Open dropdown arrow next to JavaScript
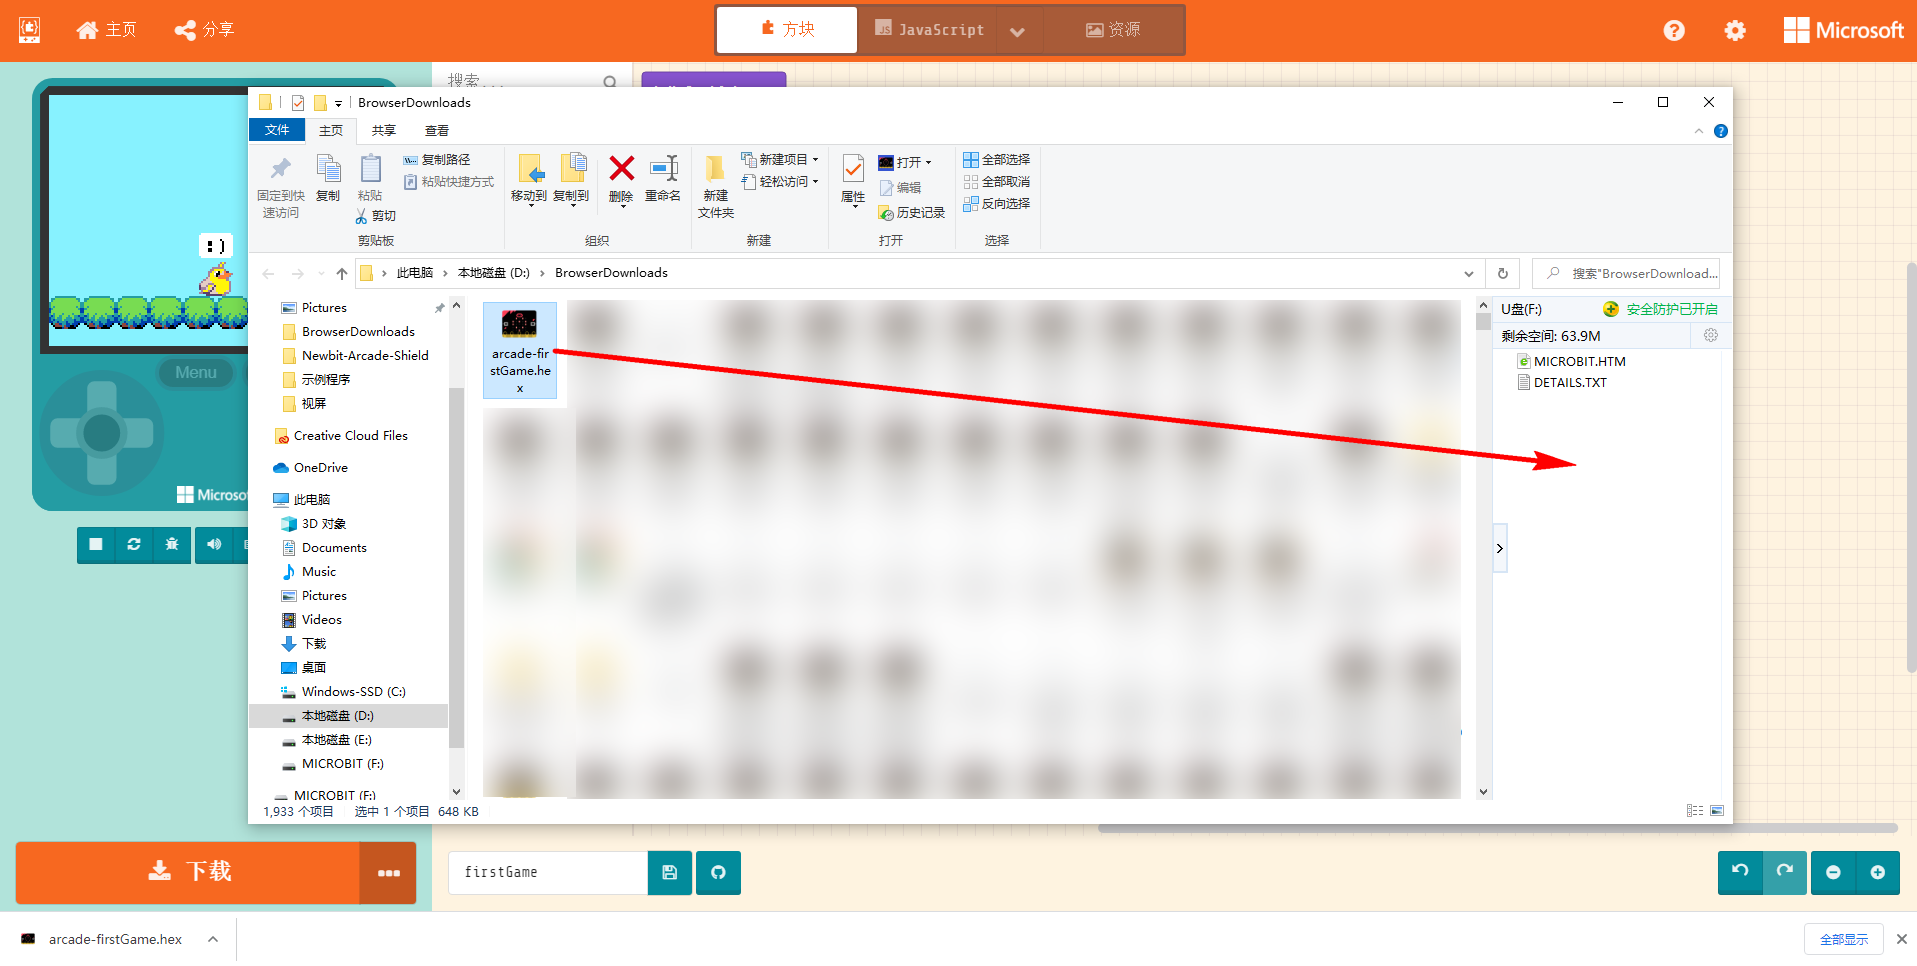Screen dimensions: 1917x966 (x=1017, y=31)
